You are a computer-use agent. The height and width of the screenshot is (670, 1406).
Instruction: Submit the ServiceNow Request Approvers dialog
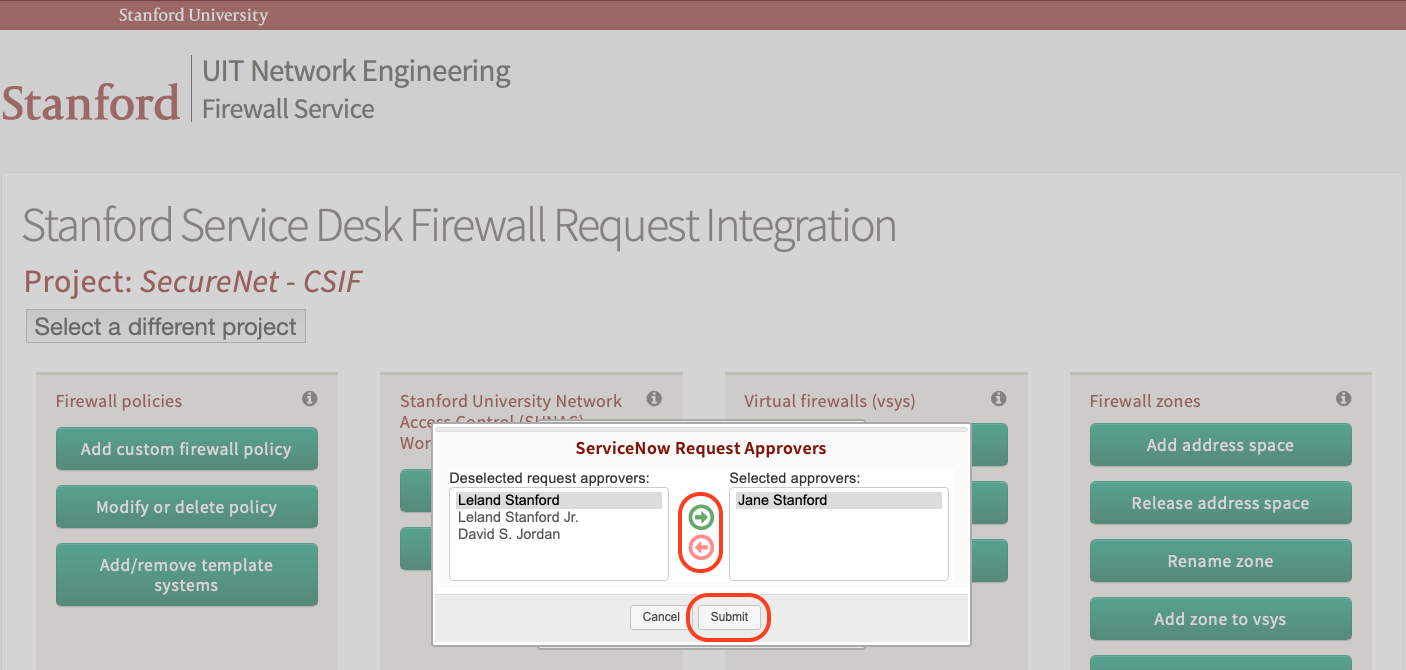click(729, 617)
